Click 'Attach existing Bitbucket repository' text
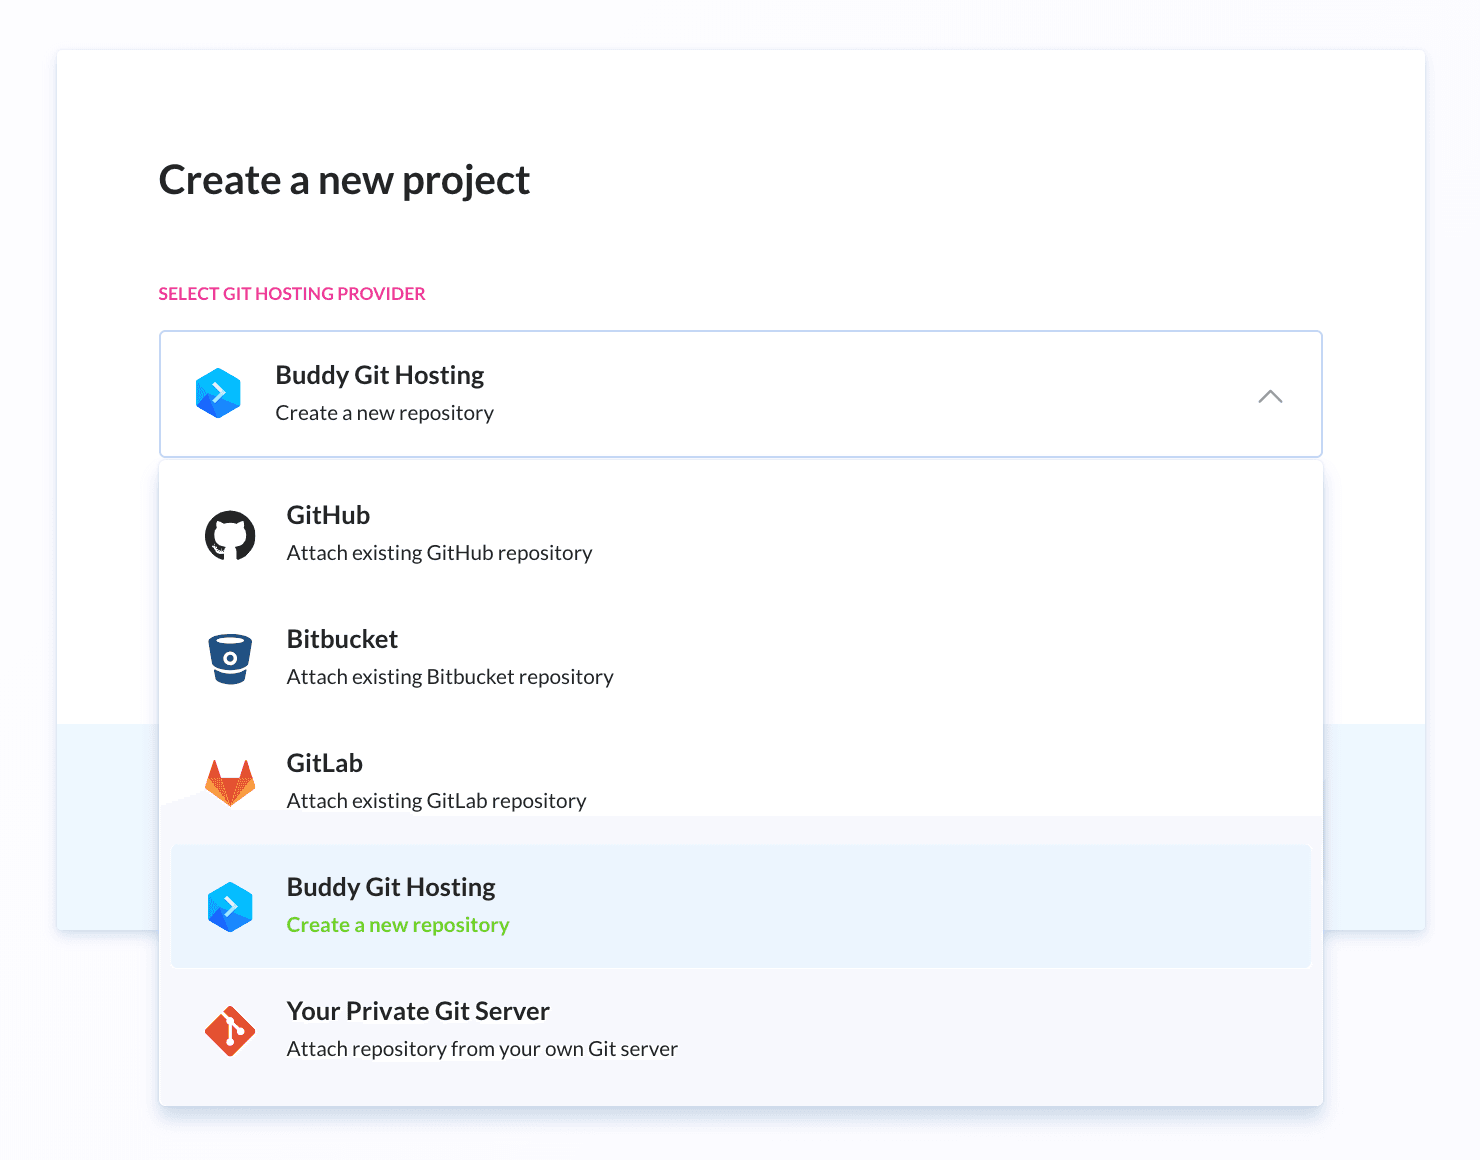The width and height of the screenshot is (1480, 1160). click(450, 677)
